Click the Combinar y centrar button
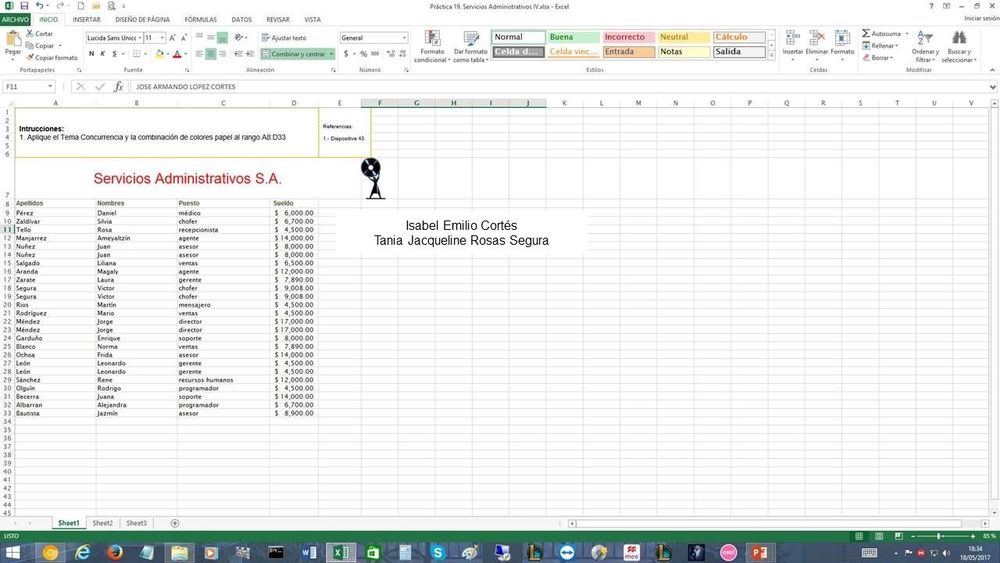This screenshot has height=563, width=1000. pos(295,54)
